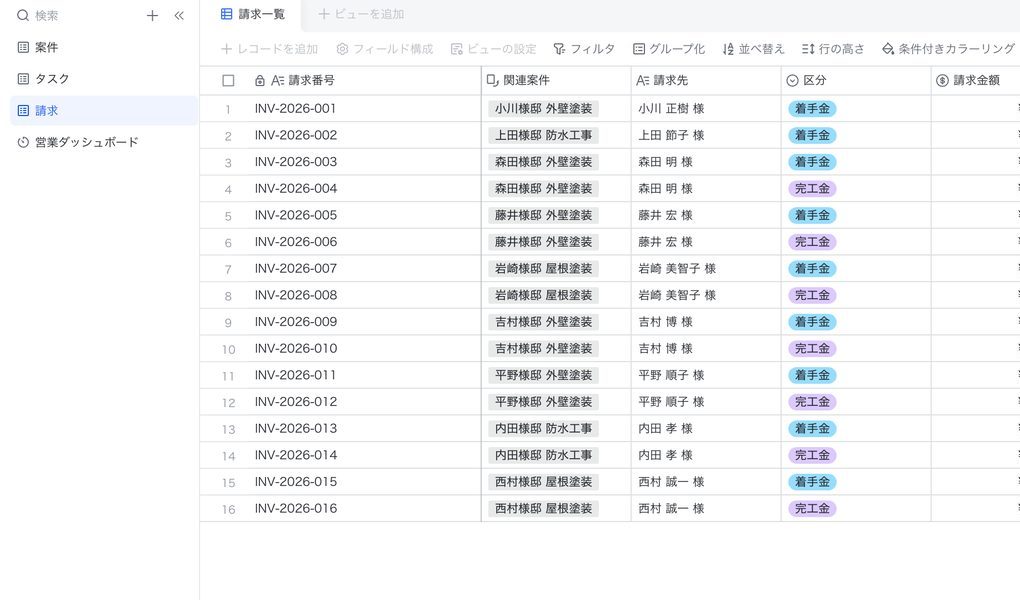Click the search magnifier icon in sidebar
The image size is (1020, 600).
23,16
